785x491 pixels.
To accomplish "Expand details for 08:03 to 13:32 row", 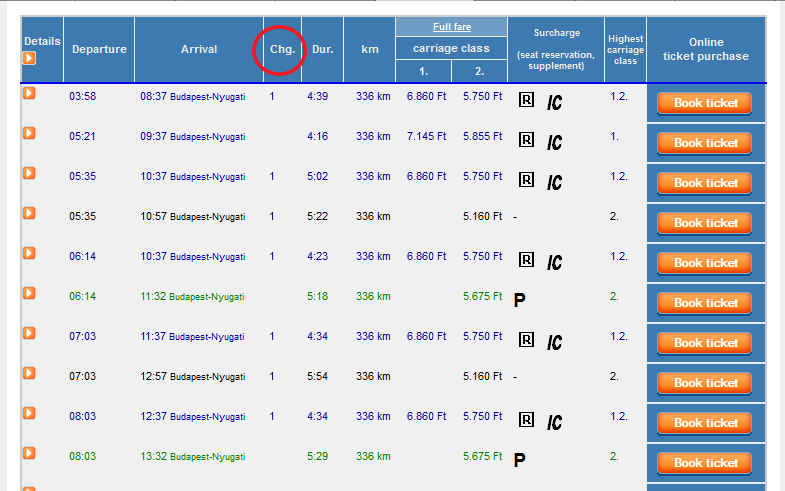I will click(x=29, y=453).
